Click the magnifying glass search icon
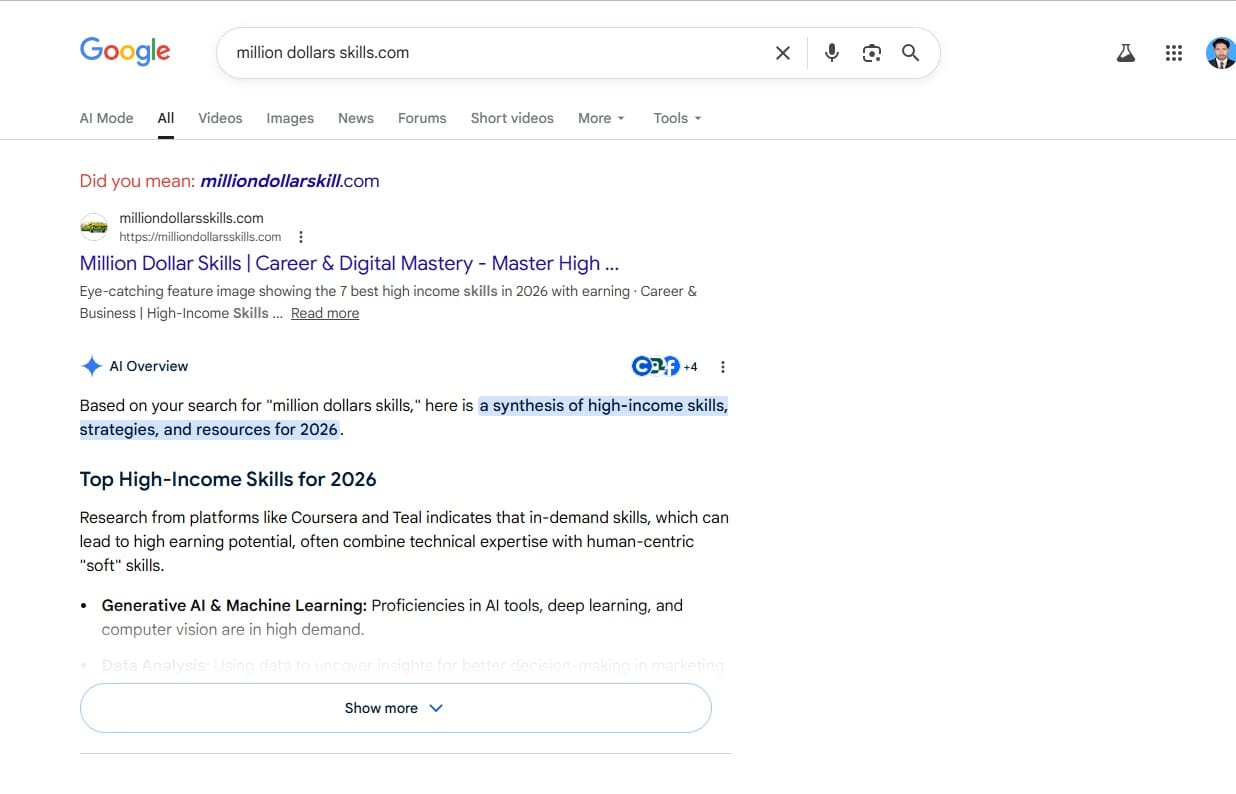 [x=910, y=53]
